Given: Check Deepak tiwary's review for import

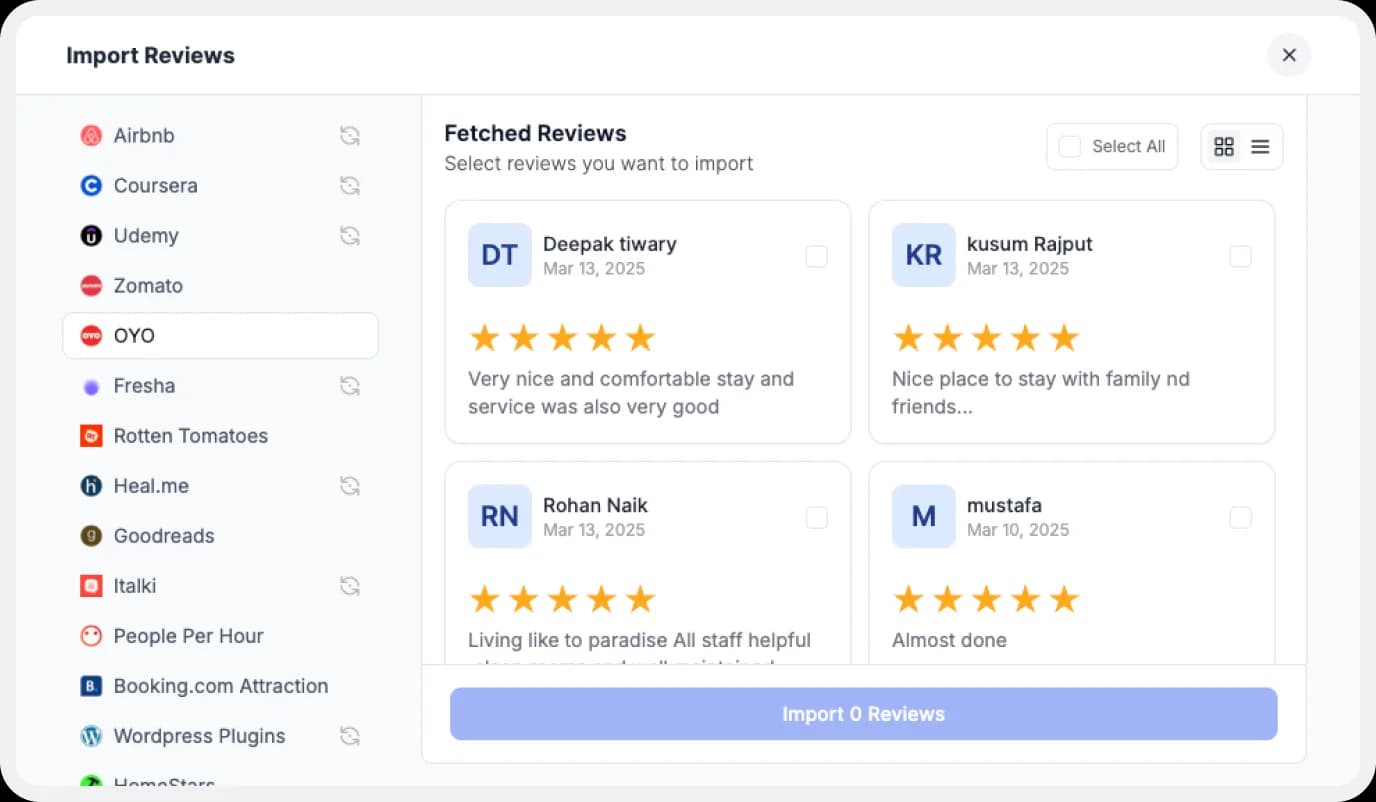Looking at the screenshot, I should [816, 256].
